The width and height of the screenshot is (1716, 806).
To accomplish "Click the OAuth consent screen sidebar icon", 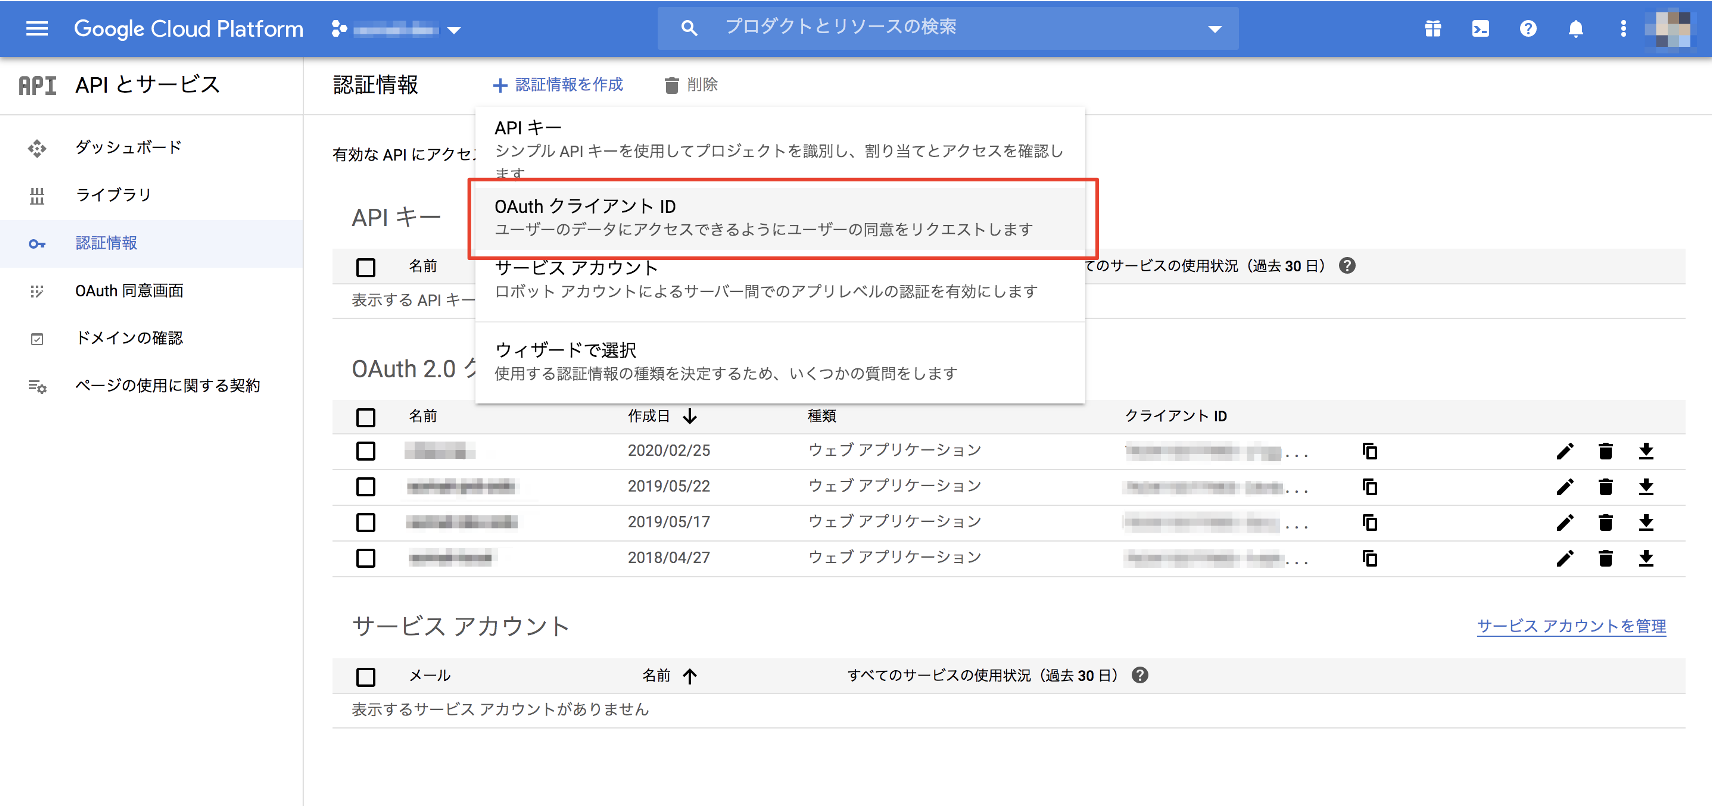I will [x=37, y=291].
